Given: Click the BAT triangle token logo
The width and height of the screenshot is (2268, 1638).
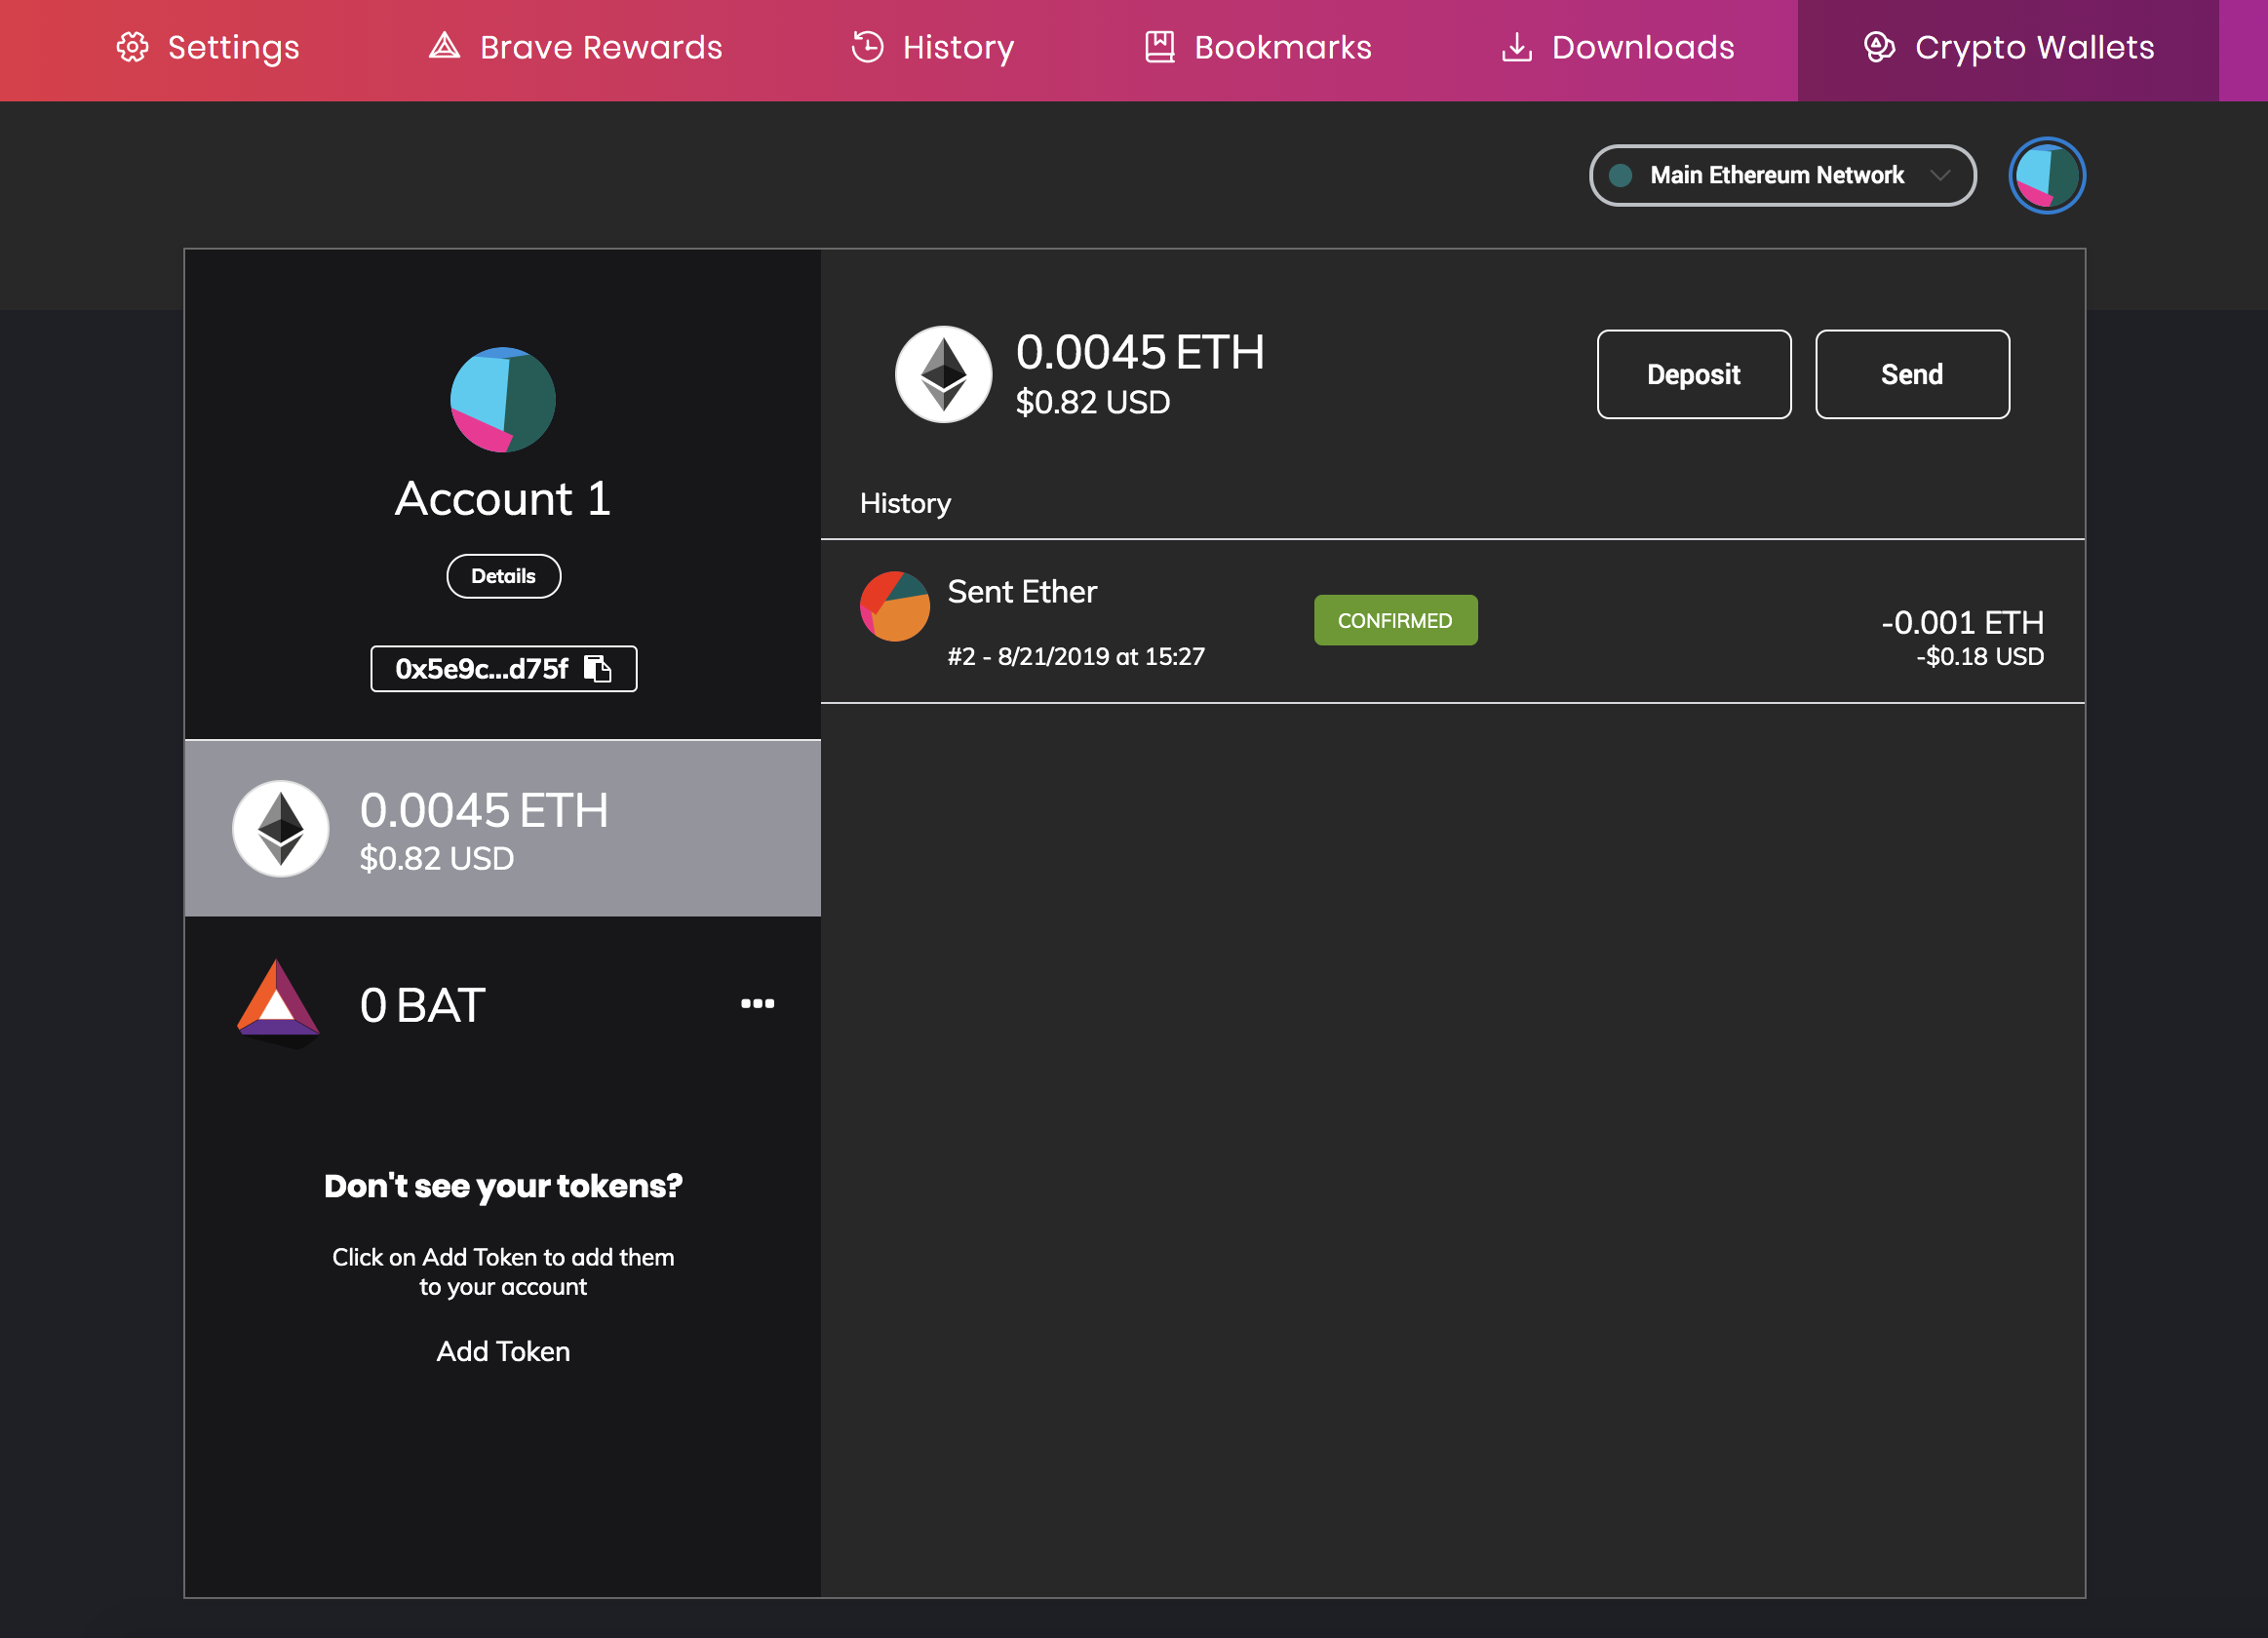Looking at the screenshot, I should 278,1003.
